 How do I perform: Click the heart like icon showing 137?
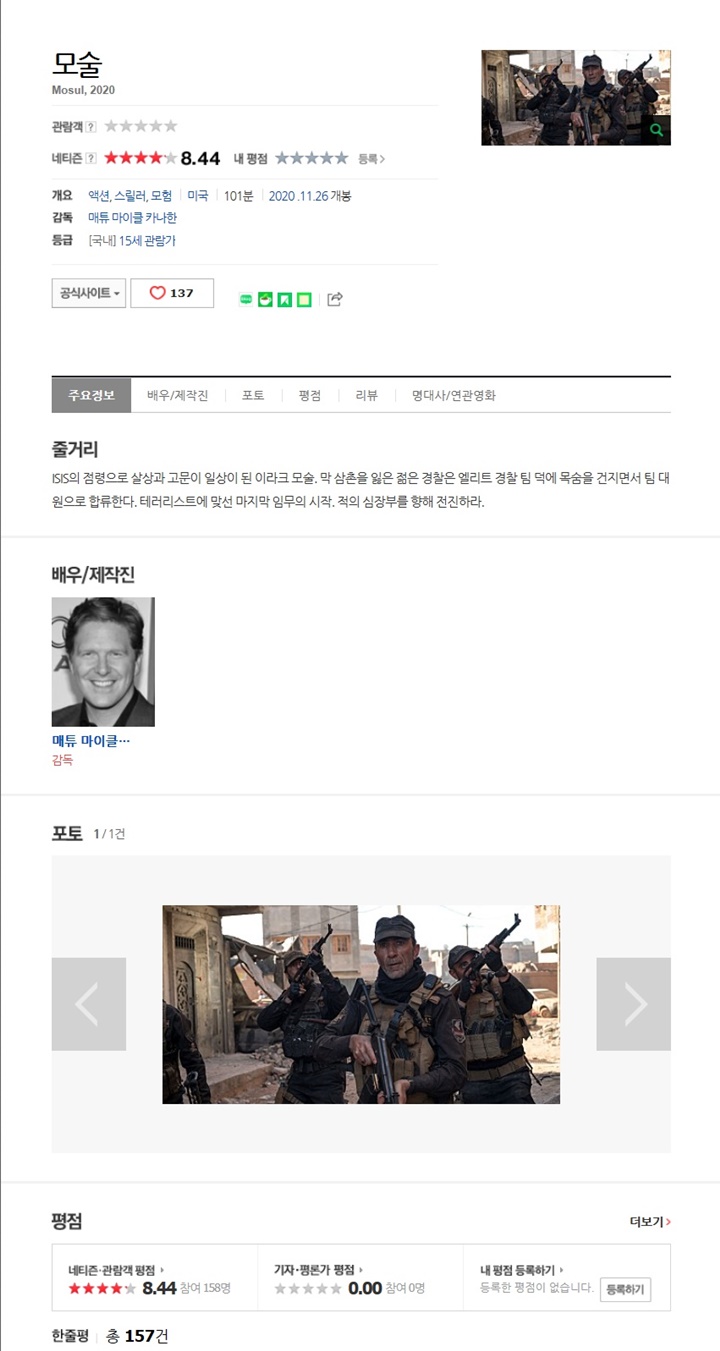click(x=157, y=293)
